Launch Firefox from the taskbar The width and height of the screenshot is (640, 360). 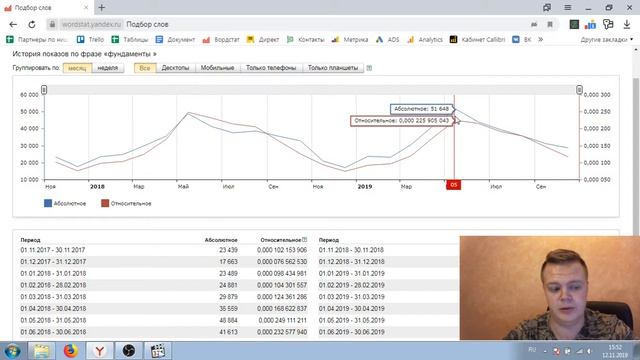click(x=71, y=351)
